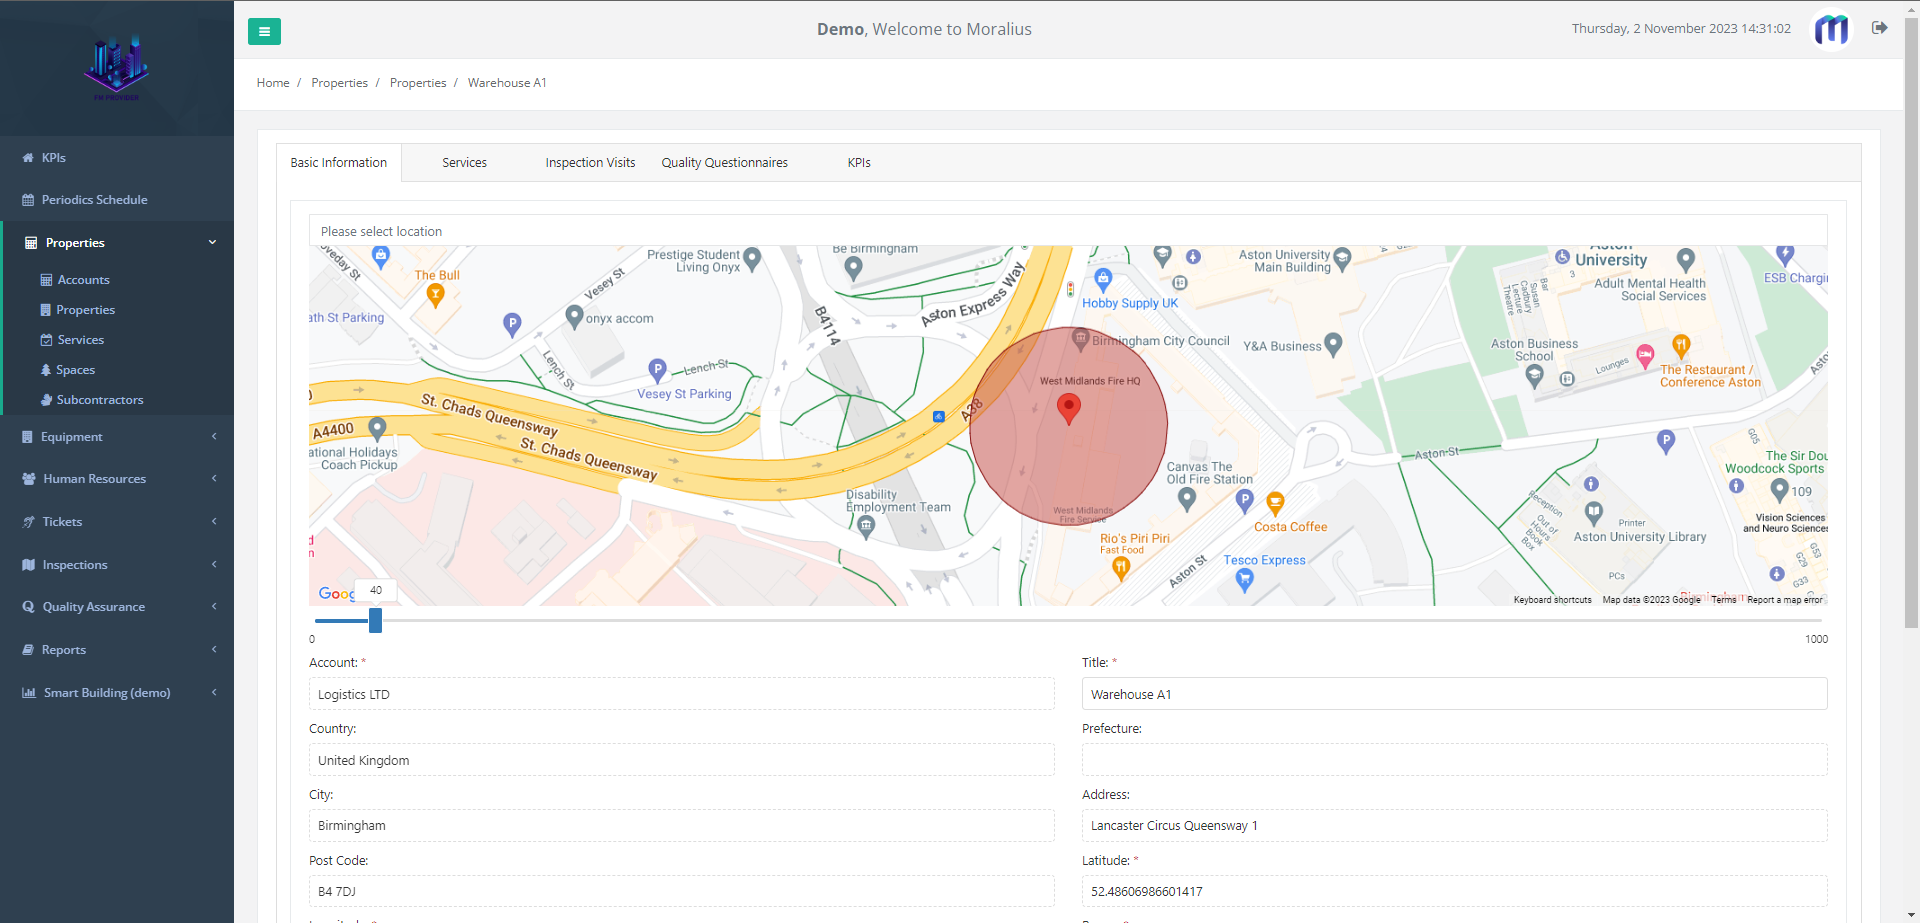1920x923 pixels.
Task: Expand the Human Resources sidebar section
Action: [x=214, y=479]
